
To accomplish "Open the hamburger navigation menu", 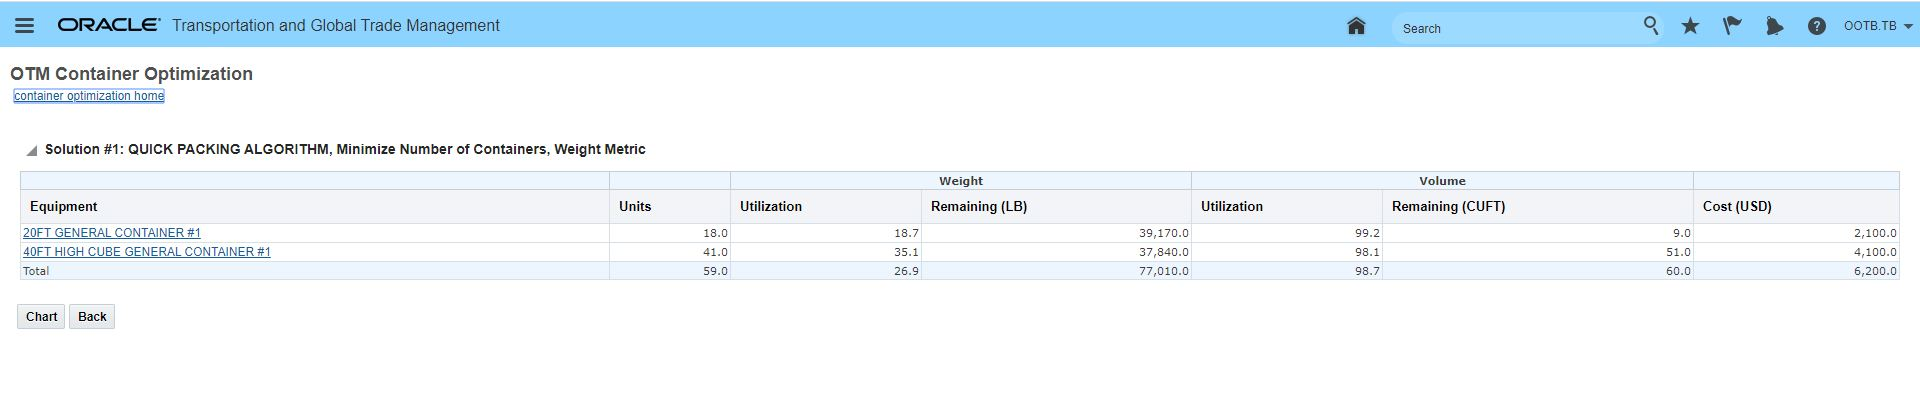I will (25, 26).
